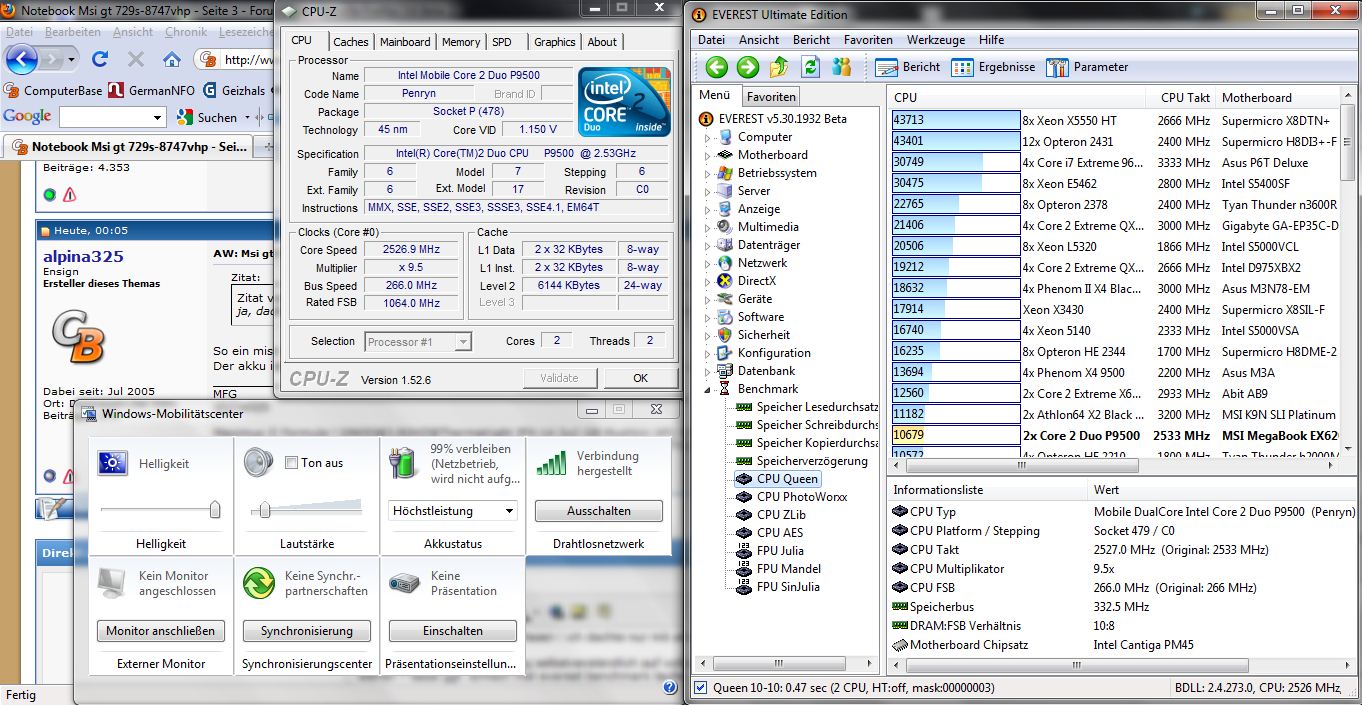The image size is (1362, 705).
Task: Open Ergebnisse in EVEREST toolbar
Action: click(x=993, y=67)
